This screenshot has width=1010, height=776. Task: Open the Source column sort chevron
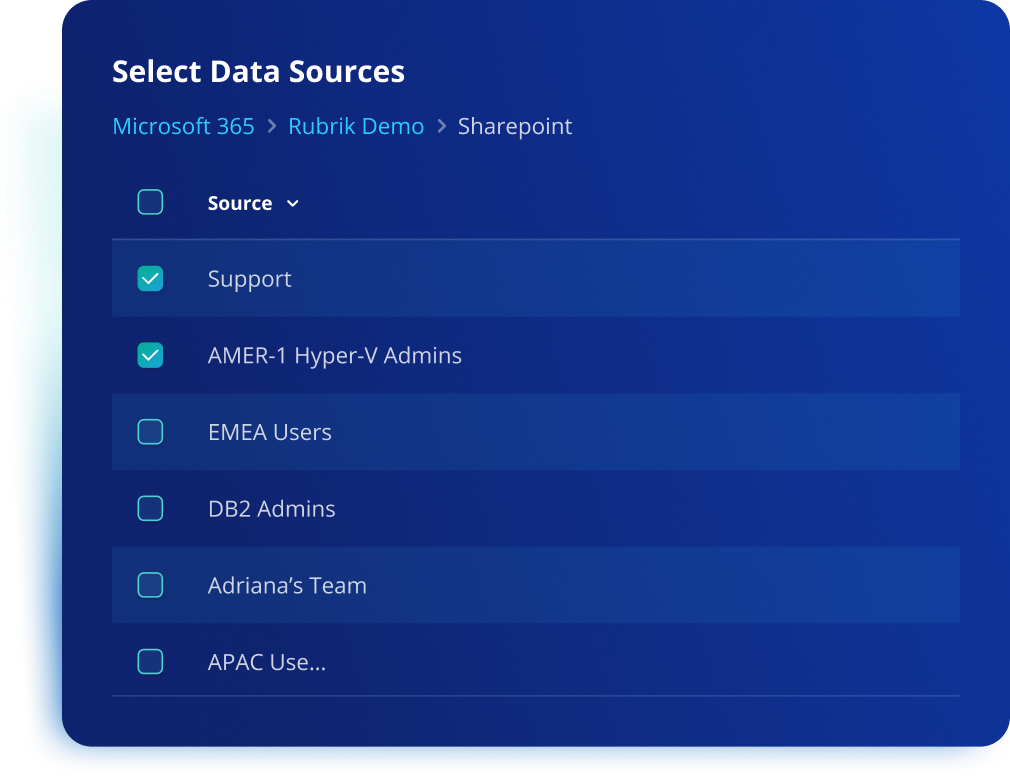(292, 203)
